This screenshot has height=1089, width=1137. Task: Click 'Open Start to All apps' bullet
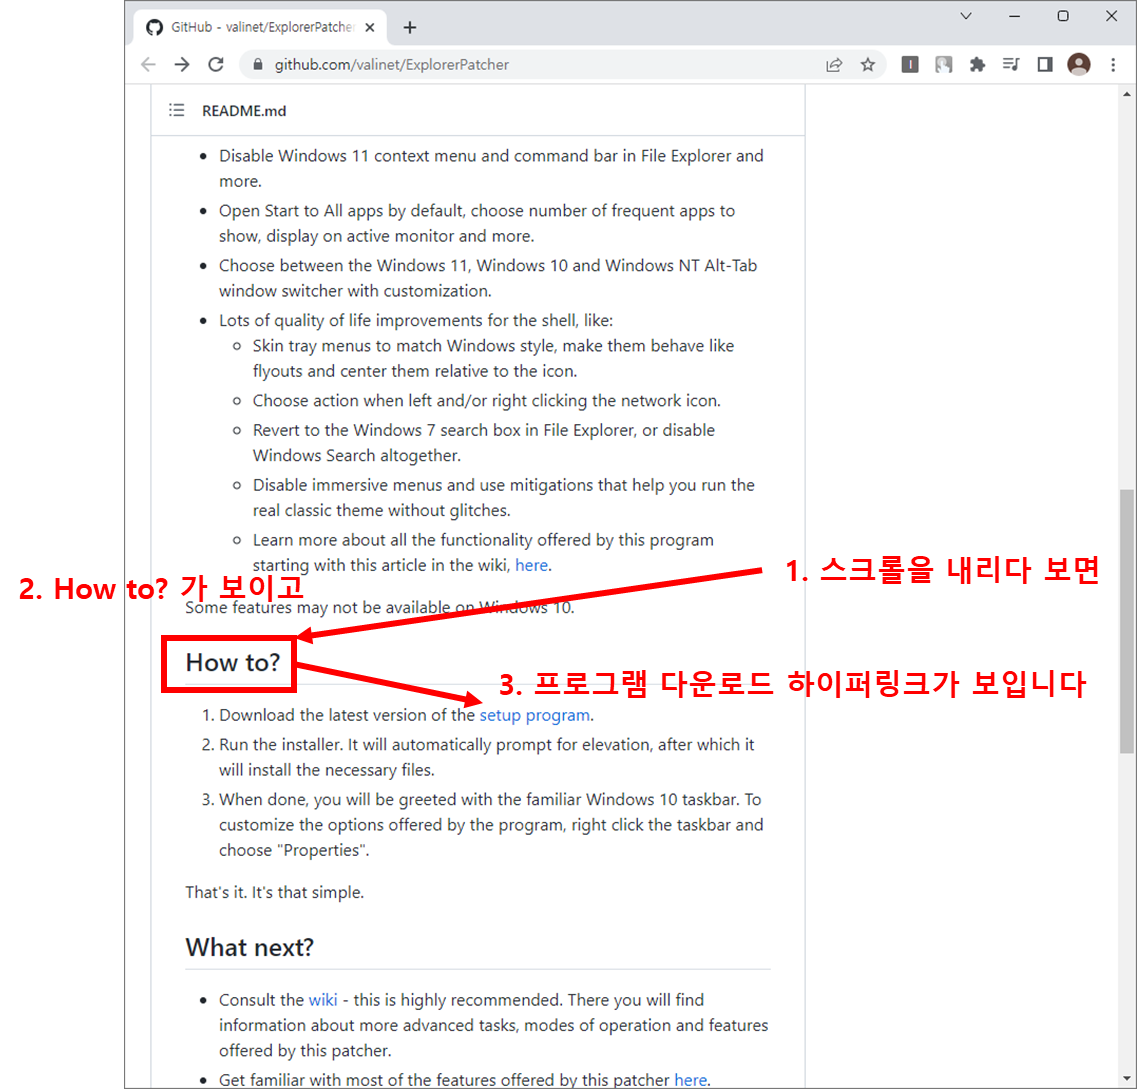(477, 223)
